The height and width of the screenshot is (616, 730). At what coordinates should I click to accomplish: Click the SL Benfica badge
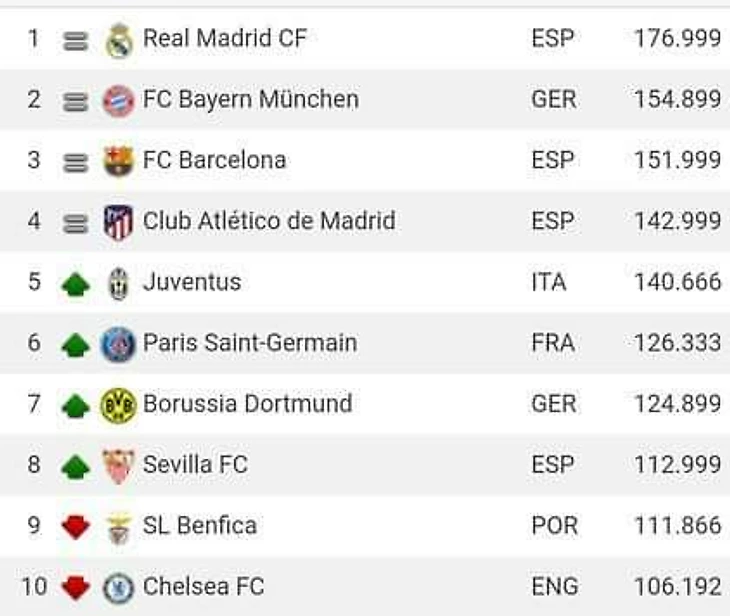118,528
